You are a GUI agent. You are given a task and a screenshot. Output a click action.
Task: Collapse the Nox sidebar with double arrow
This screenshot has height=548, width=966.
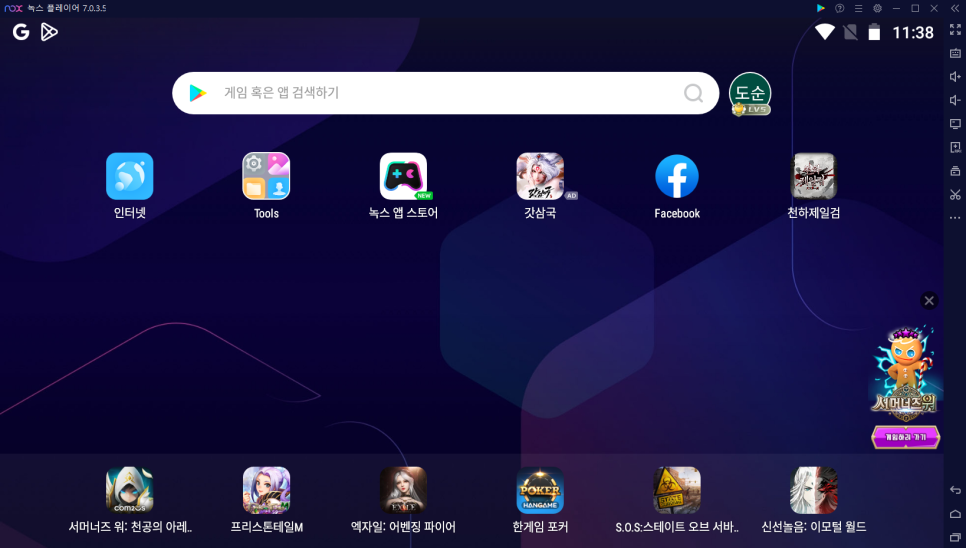click(955, 8)
